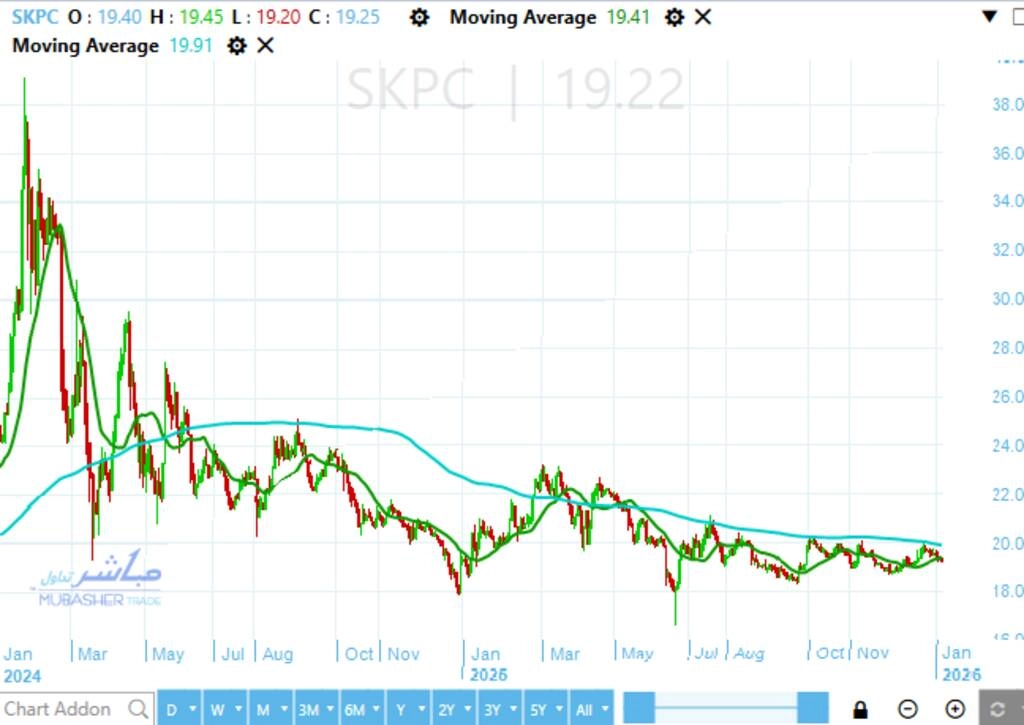The height and width of the screenshot is (725, 1024).
Task: Choose the 2Y range option
Action: click(x=445, y=710)
